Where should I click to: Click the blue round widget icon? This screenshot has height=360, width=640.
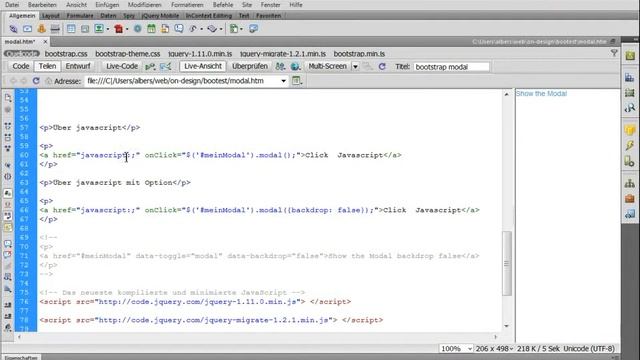(x=138, y=29)
